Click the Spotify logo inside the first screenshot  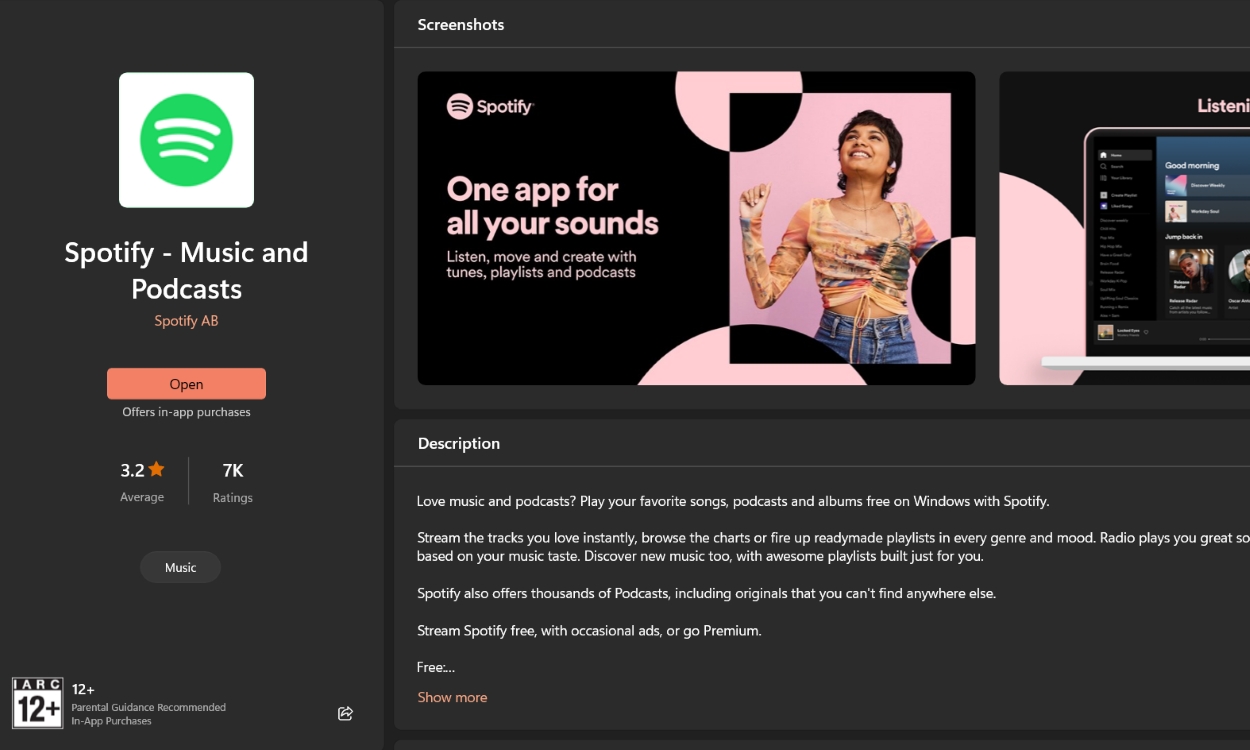[490, 106]
